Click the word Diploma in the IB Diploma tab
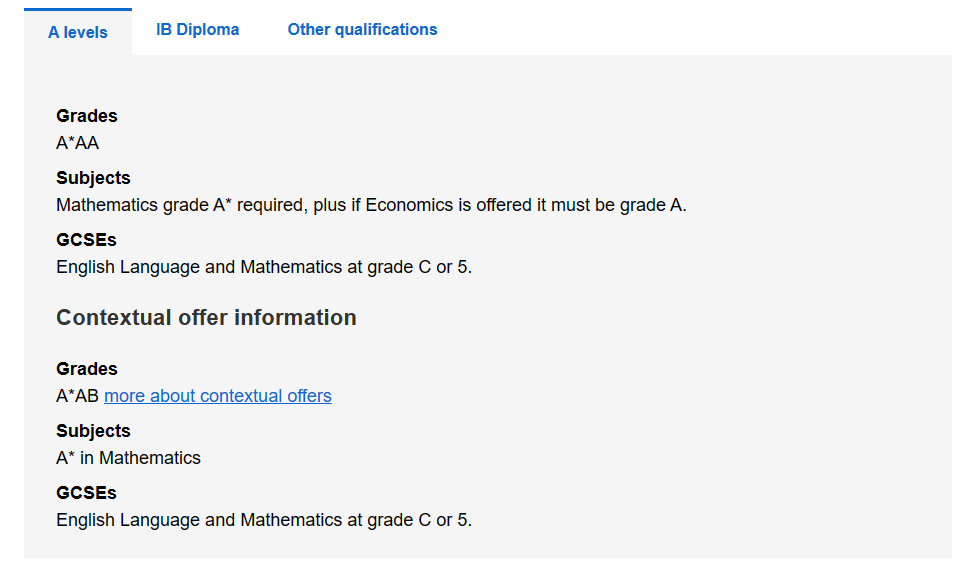Viewport: 974px width, 568px height. pos(207,30)
